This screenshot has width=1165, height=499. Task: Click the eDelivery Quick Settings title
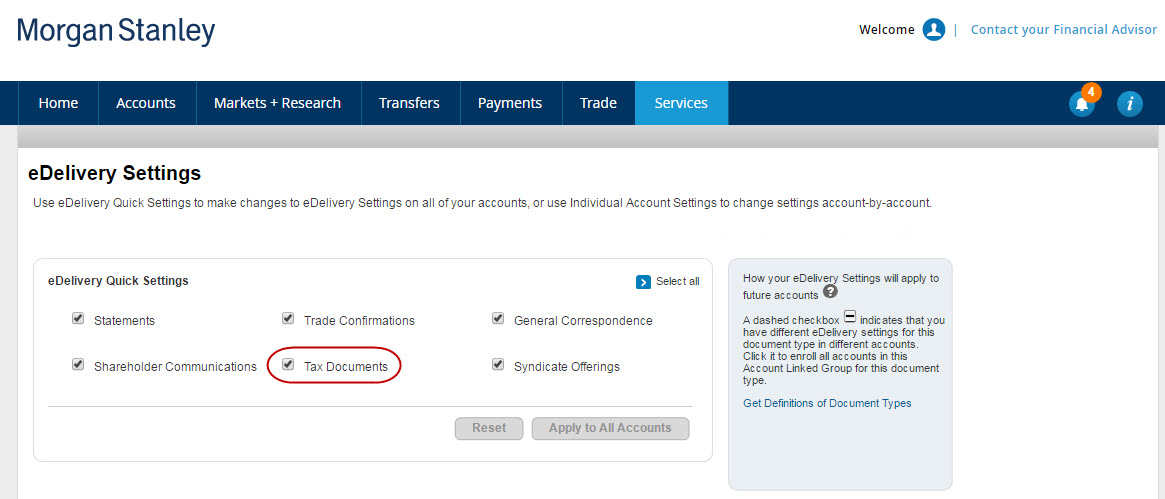click(118, 281)
